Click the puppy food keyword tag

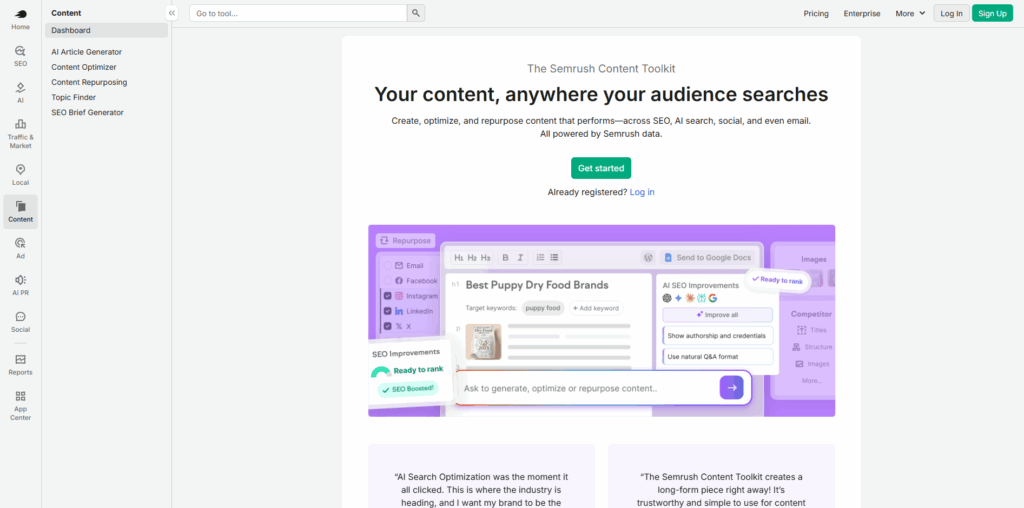[543, 308]
